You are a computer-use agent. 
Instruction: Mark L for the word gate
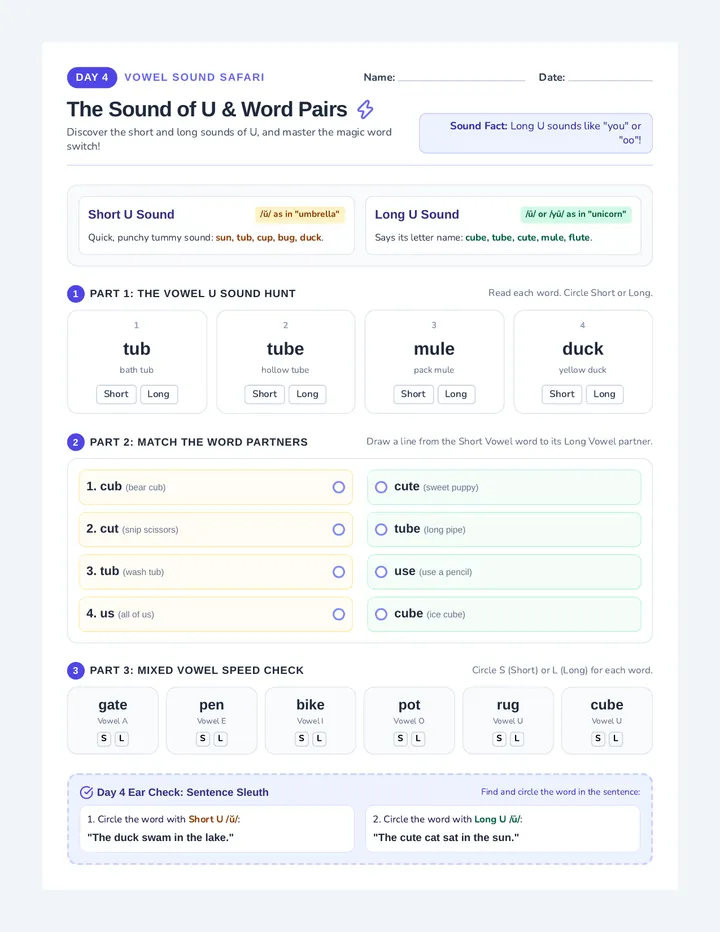(x=122, y=739)
